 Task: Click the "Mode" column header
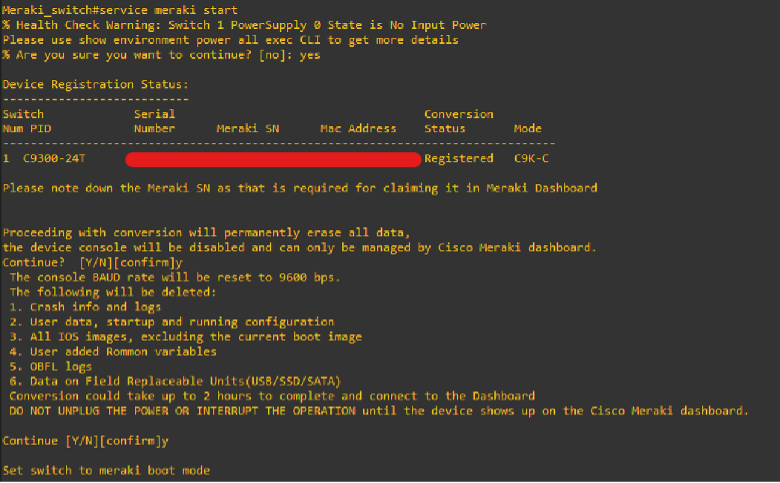[x=527, y=128]
